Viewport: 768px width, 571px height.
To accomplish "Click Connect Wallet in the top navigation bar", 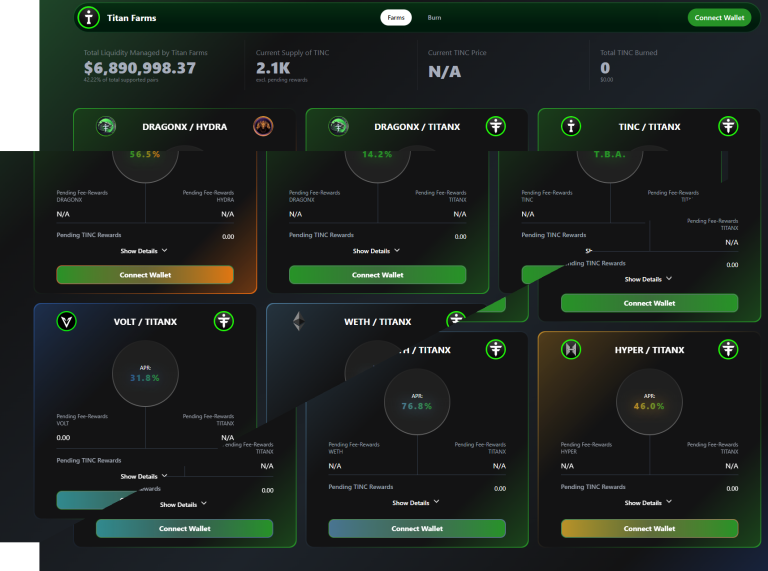I will [720, 18].
